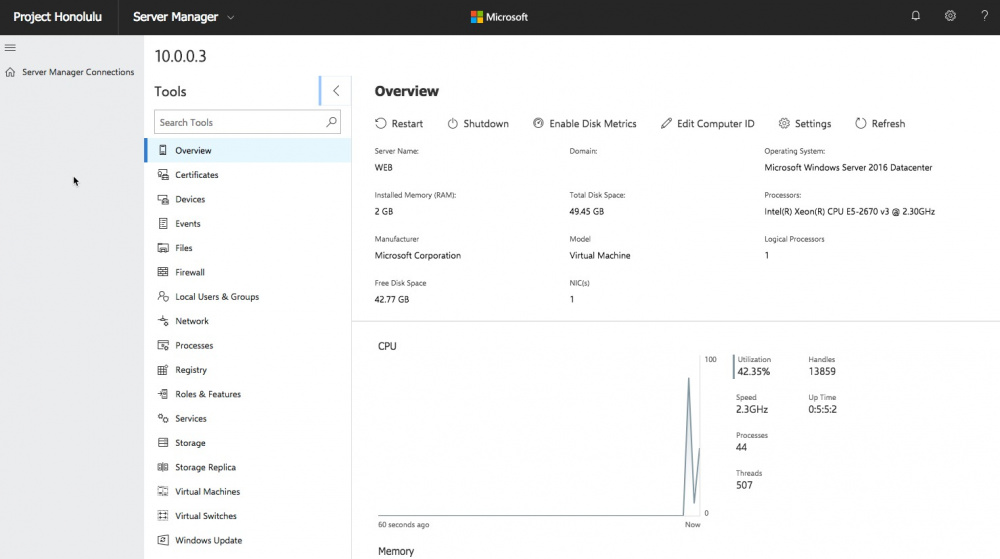Image resolution: width=1000 pixels, height=559 pixels.
Task: Collapse the Tools panel with chevron
Action: (336, 91)
